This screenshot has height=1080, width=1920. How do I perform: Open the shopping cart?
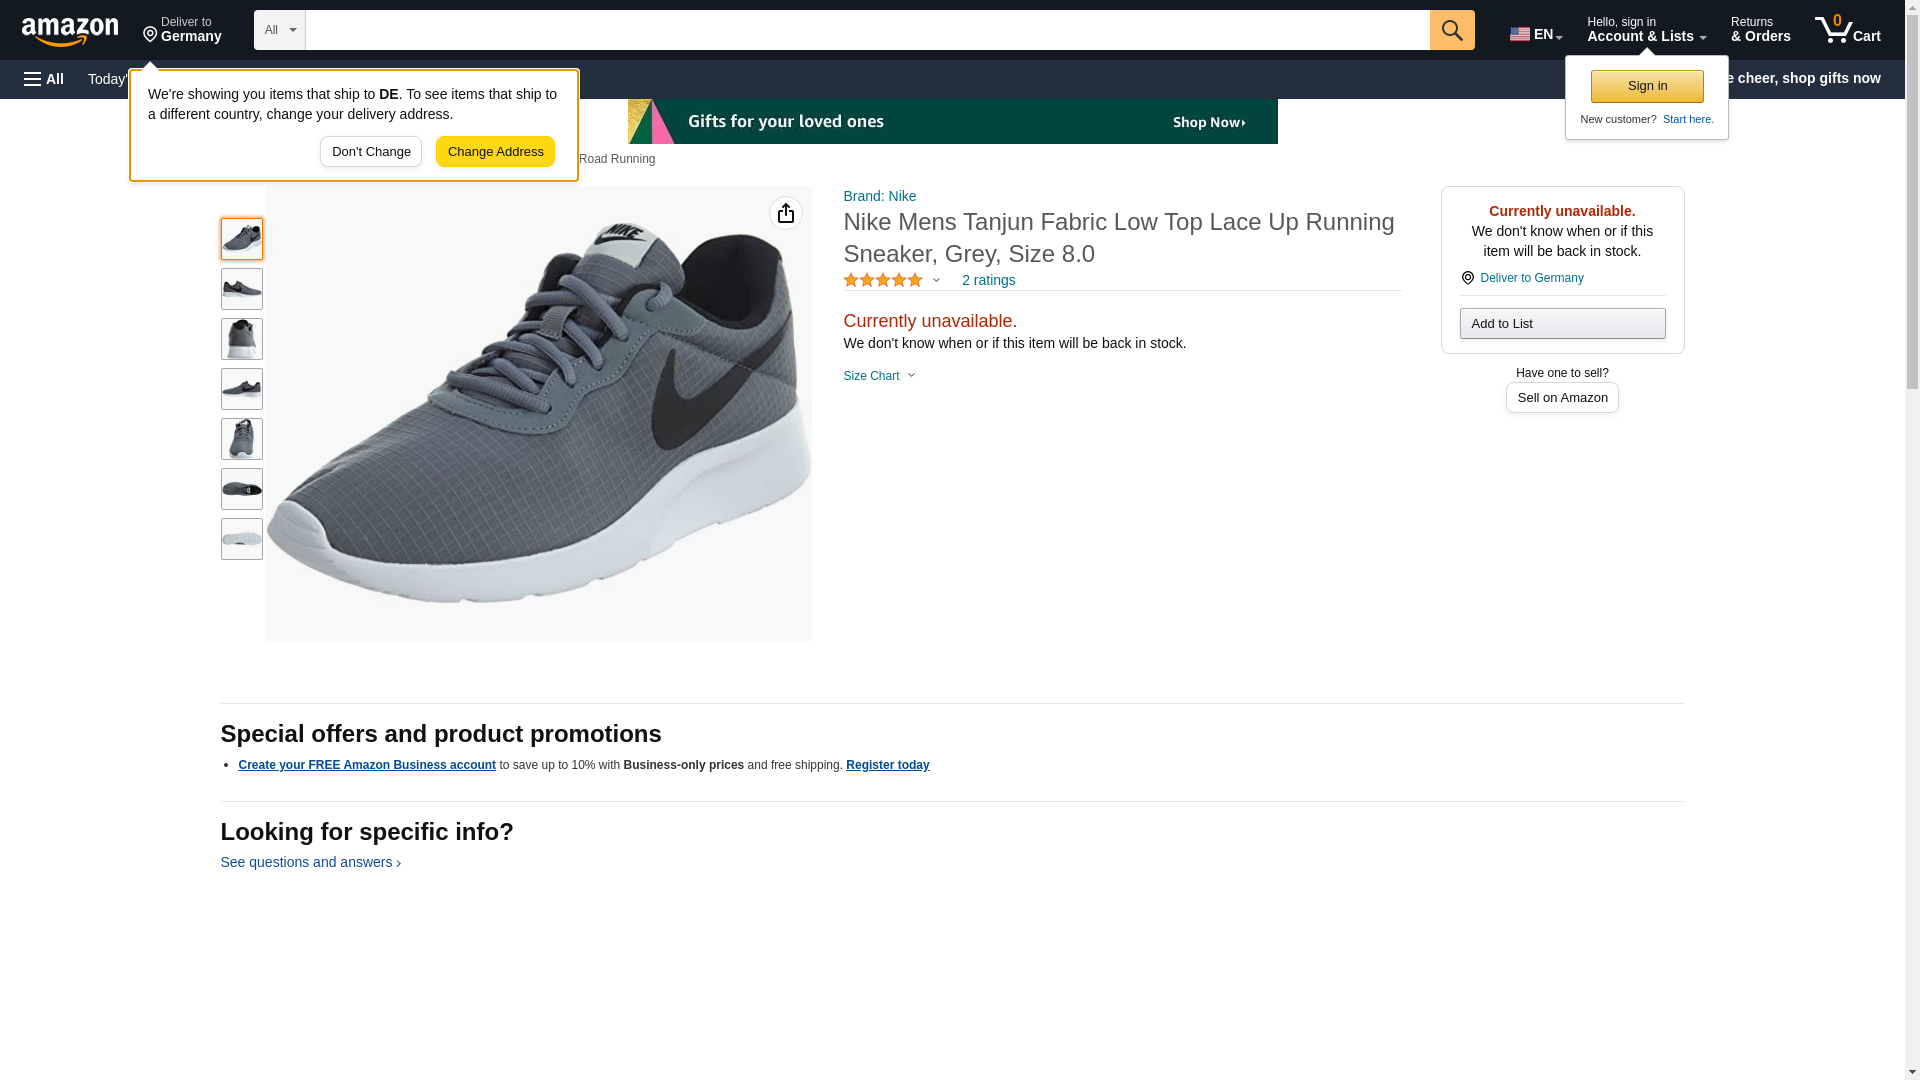coord(1847,30)
